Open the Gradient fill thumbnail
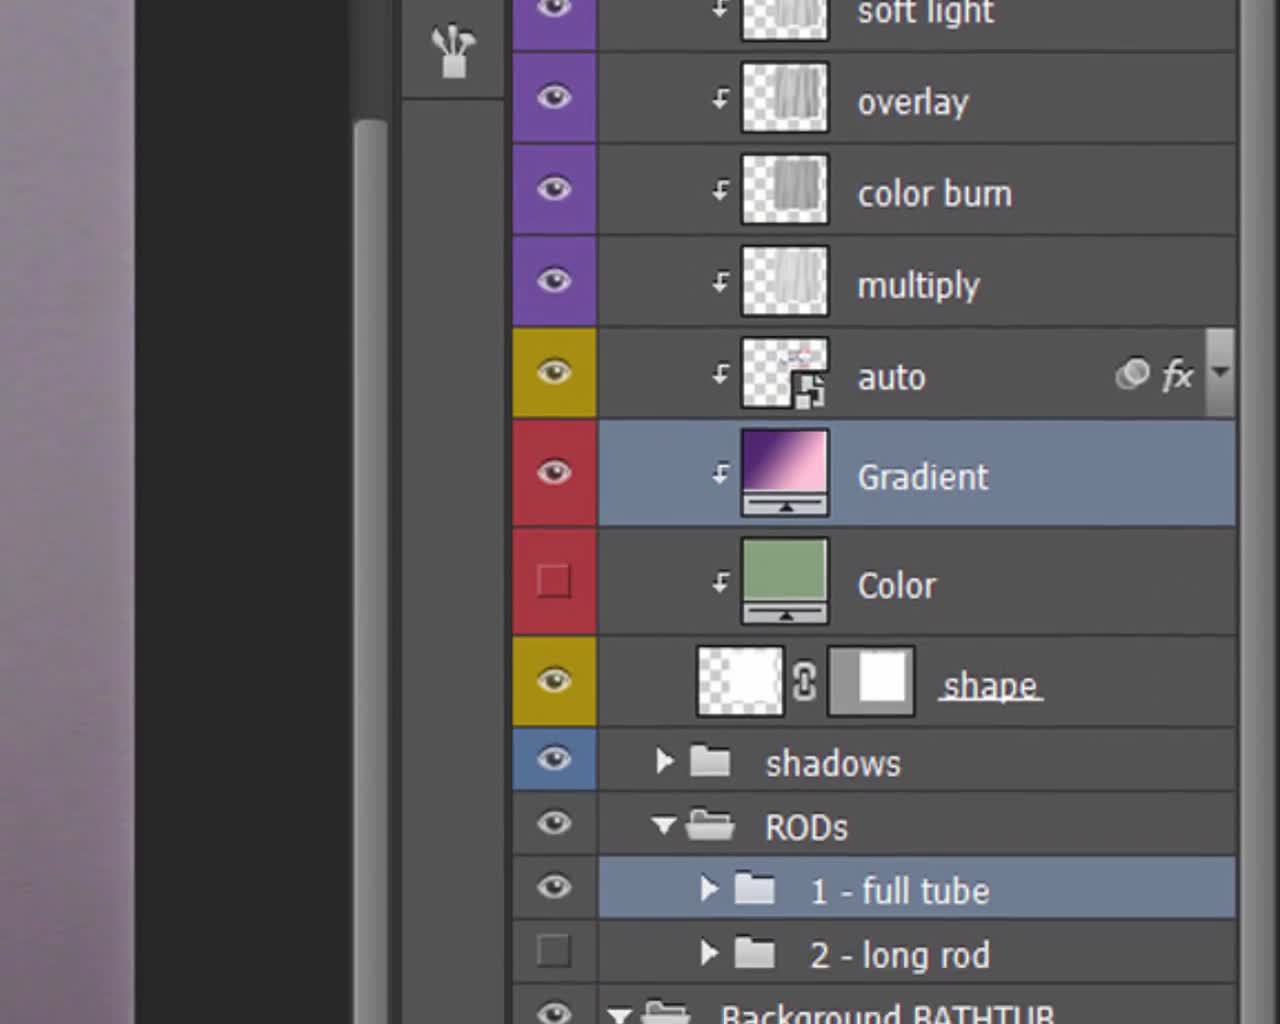This screenshot has height=1024, width=1280. (785, 472)
